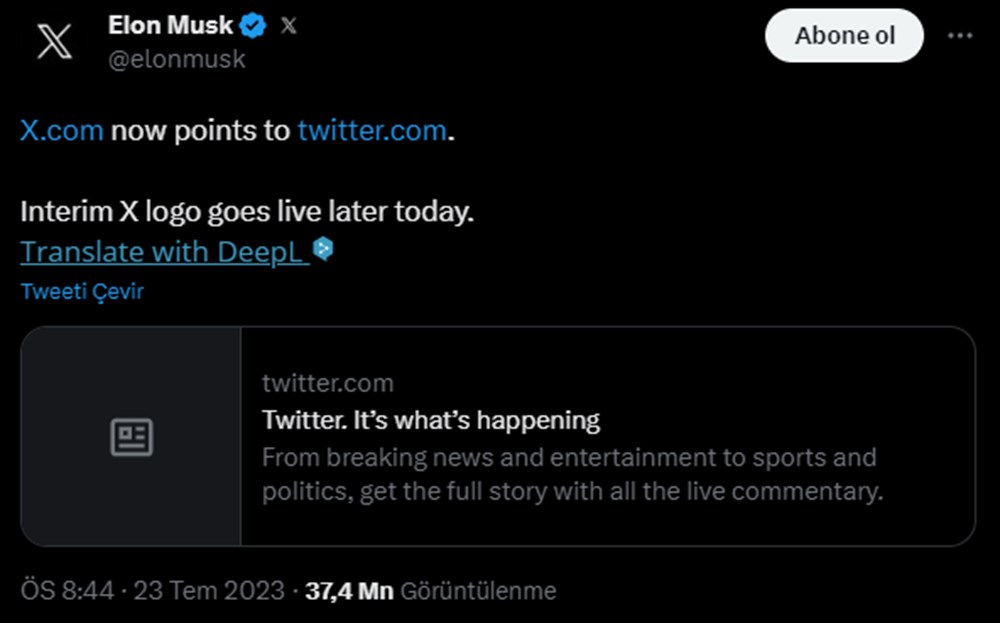Screen dimensions: 1000x623
Task: Click the @elonmusk handle
Action: (177, 59)
